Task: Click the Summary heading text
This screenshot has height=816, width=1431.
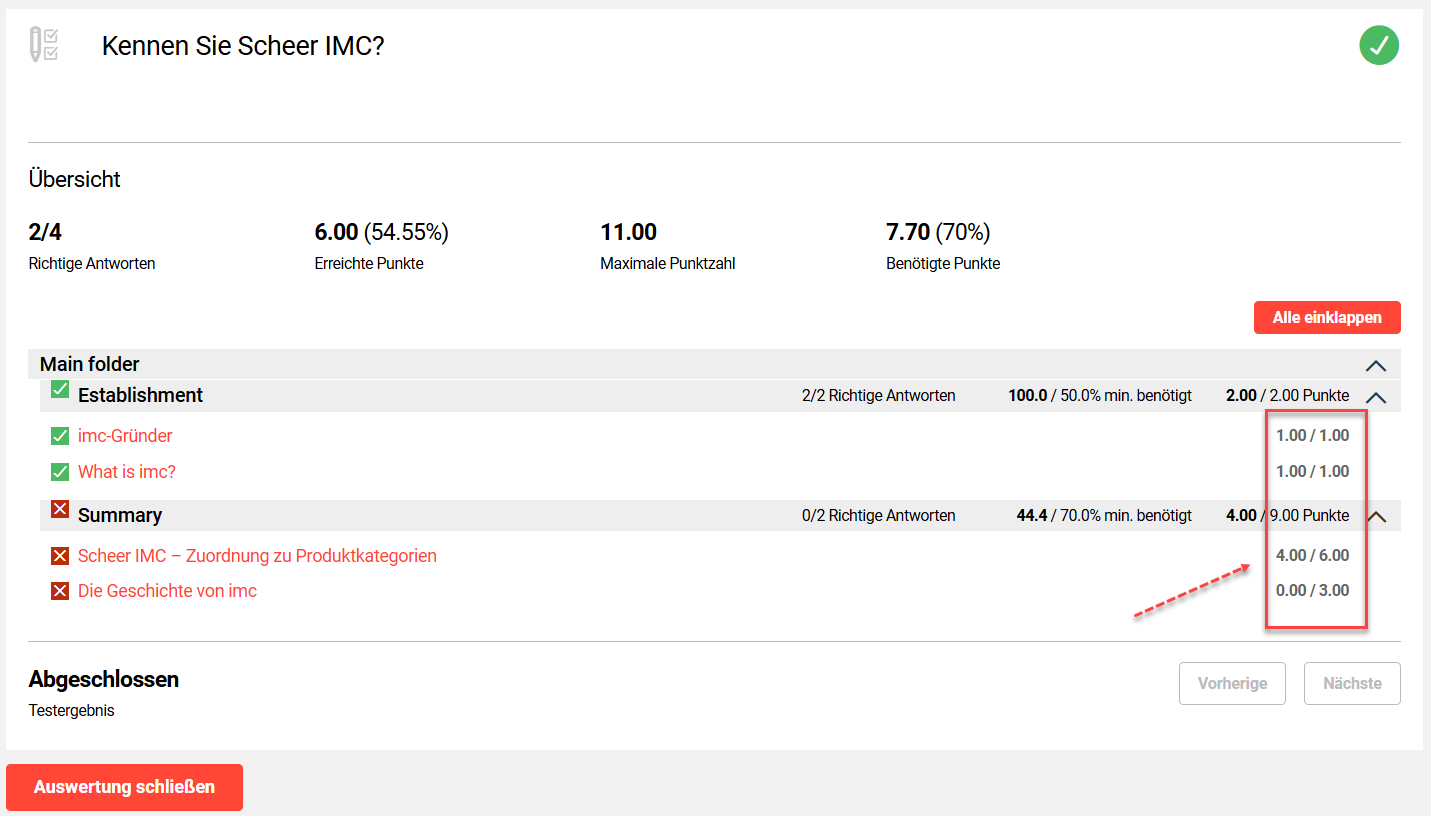Action: coord(120,515)
